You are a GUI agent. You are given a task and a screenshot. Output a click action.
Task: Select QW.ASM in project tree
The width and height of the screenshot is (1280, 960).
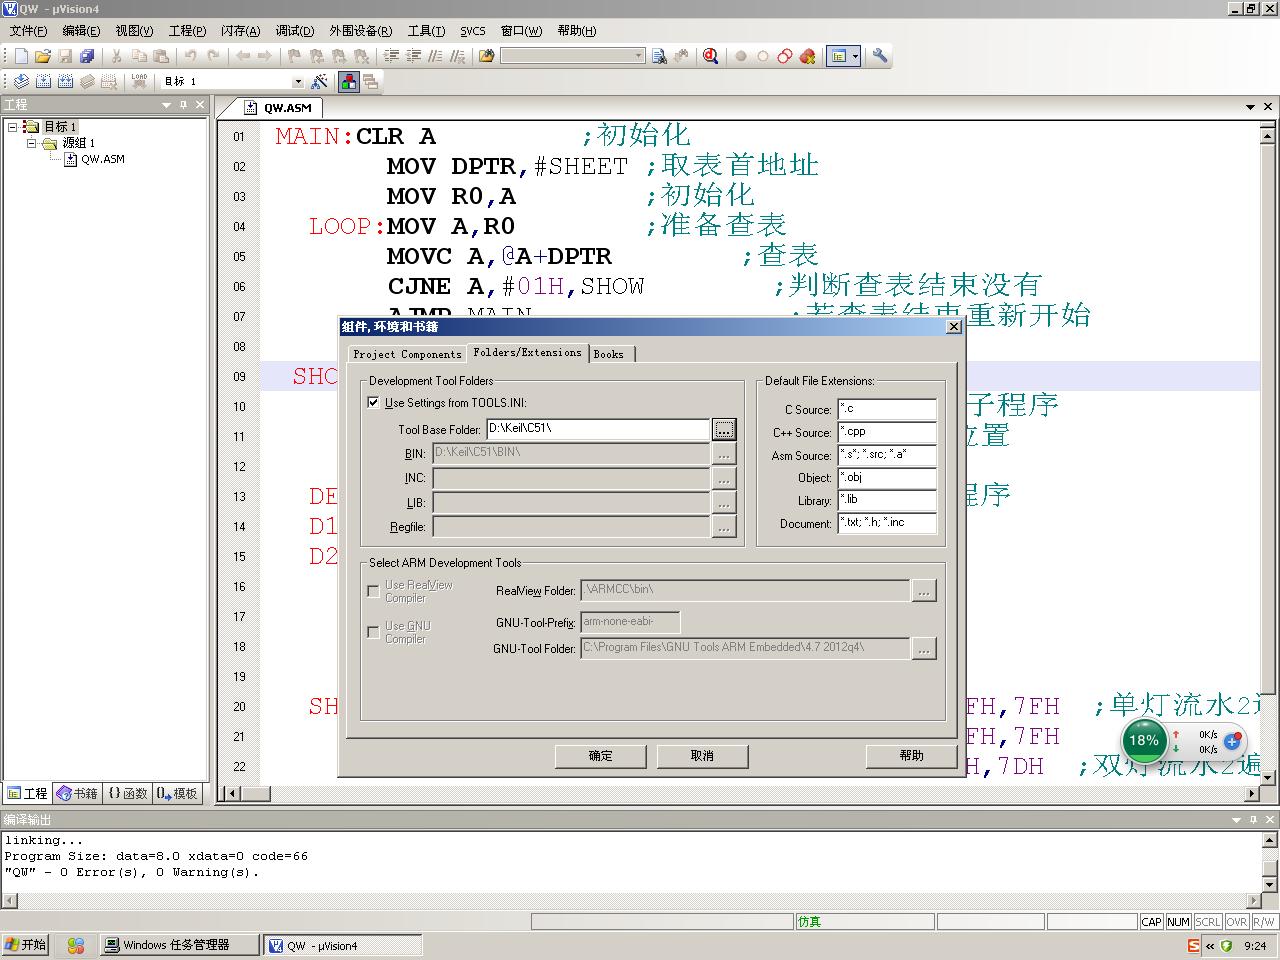click(102, 159)
